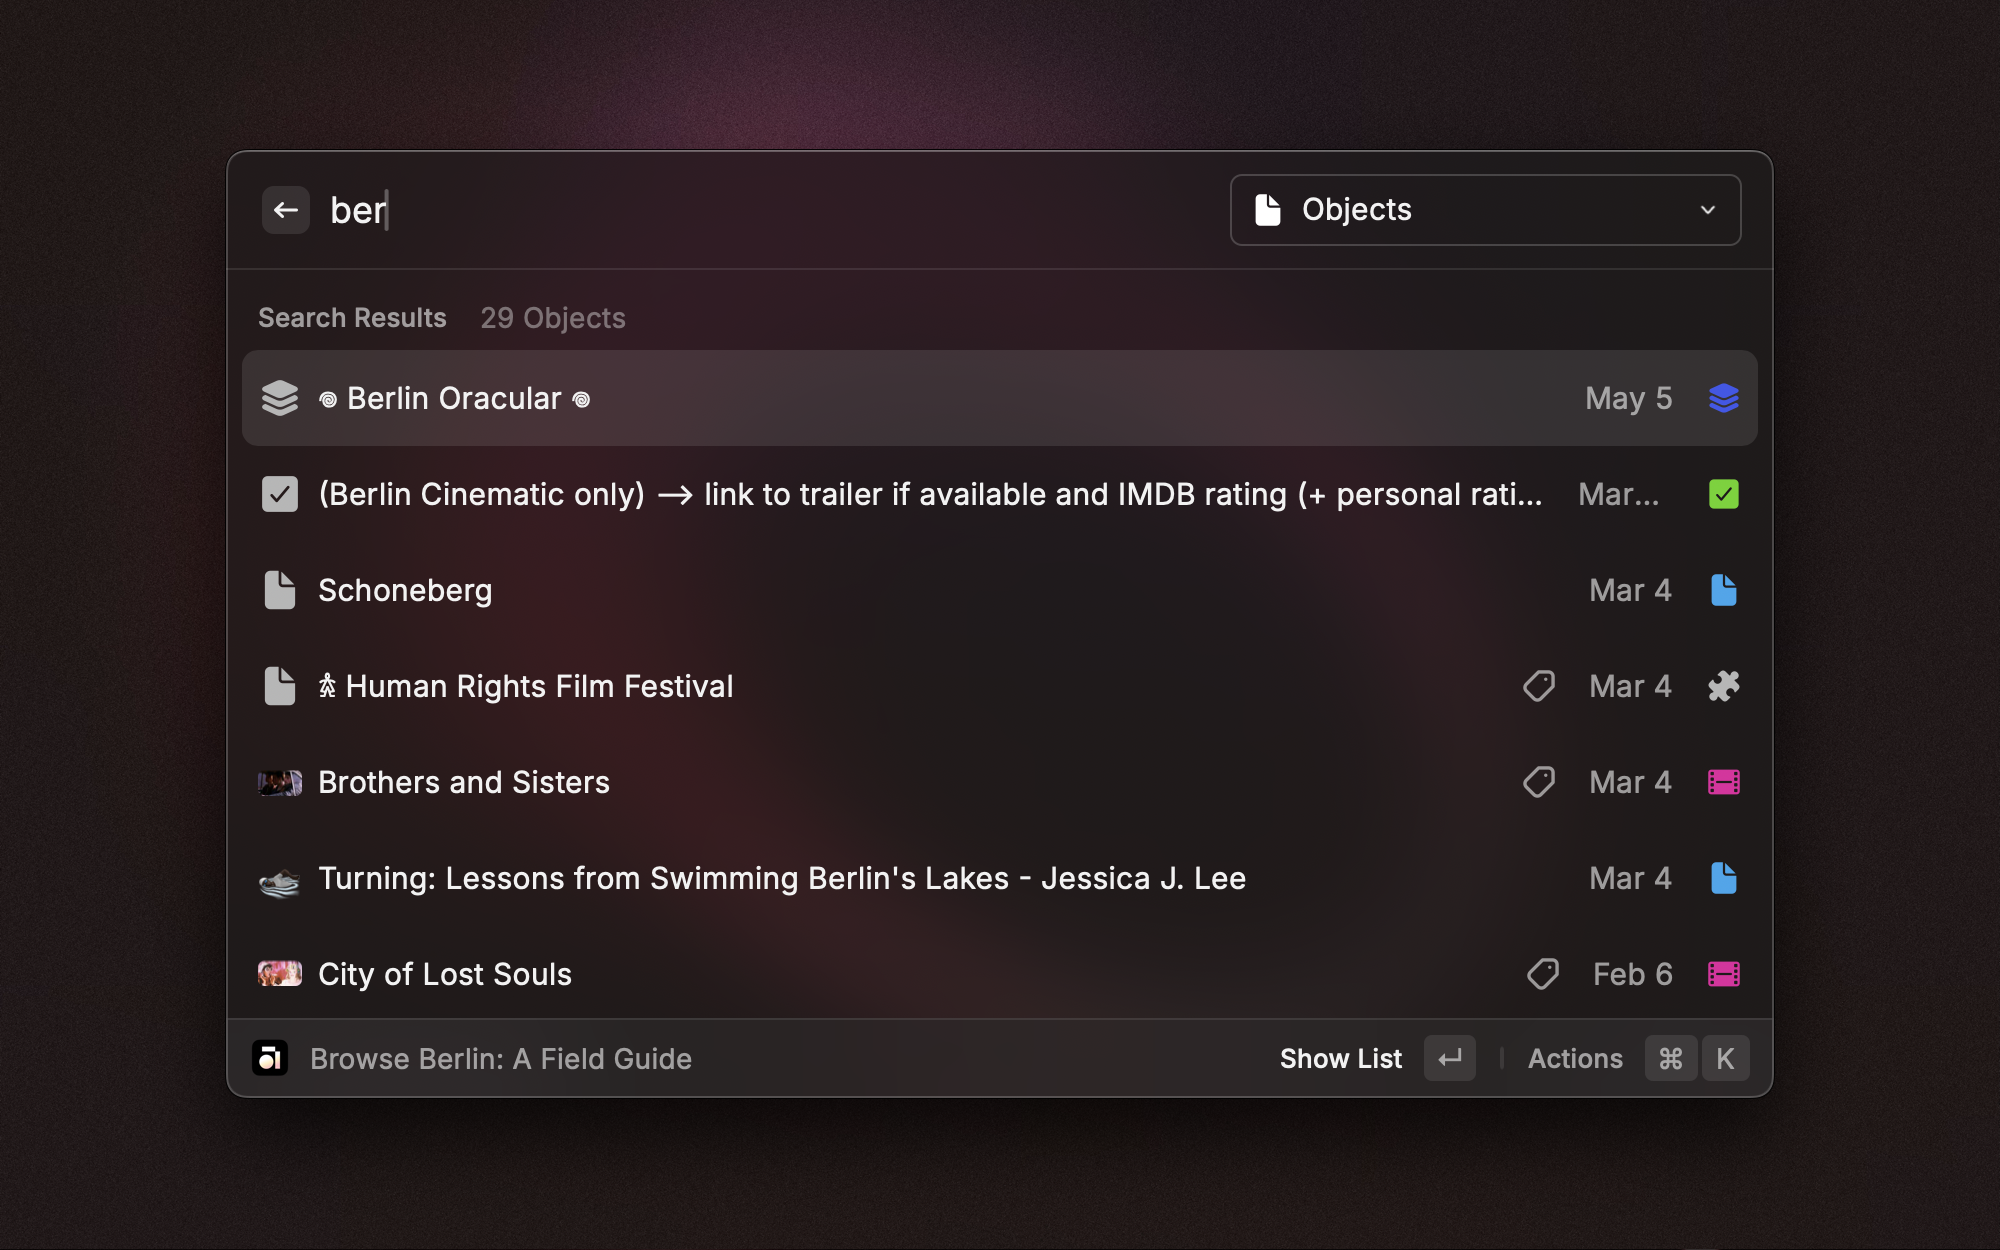Image resolution: width=2000 pixels, height=1250 pixels.
Task: Click the tag icon on Human Rights Film Festival
Action: 1538,686
